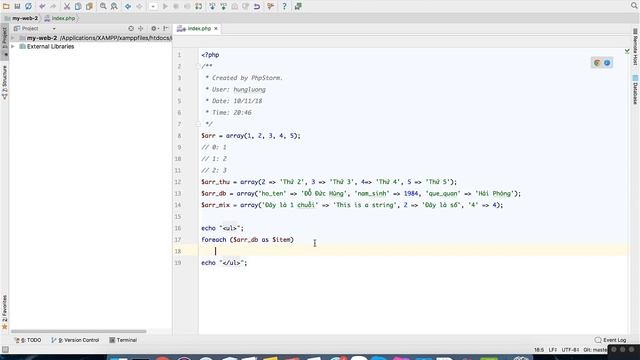Viewport: 640px width, 360px height.
Task: Open the Database side tab
Action: pos(635,90)
